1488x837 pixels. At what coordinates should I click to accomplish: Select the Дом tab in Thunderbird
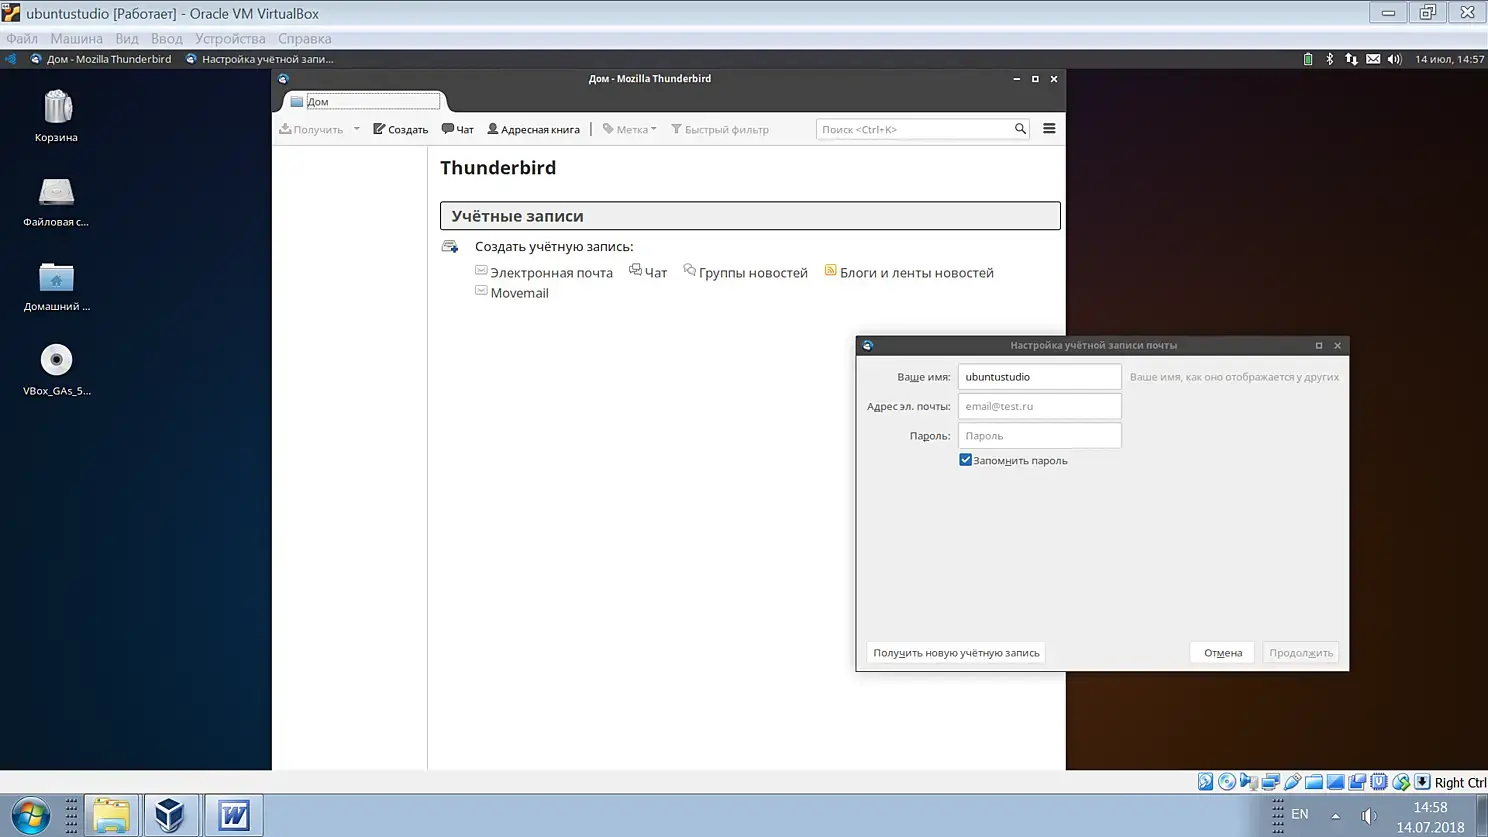pos(364,101)
